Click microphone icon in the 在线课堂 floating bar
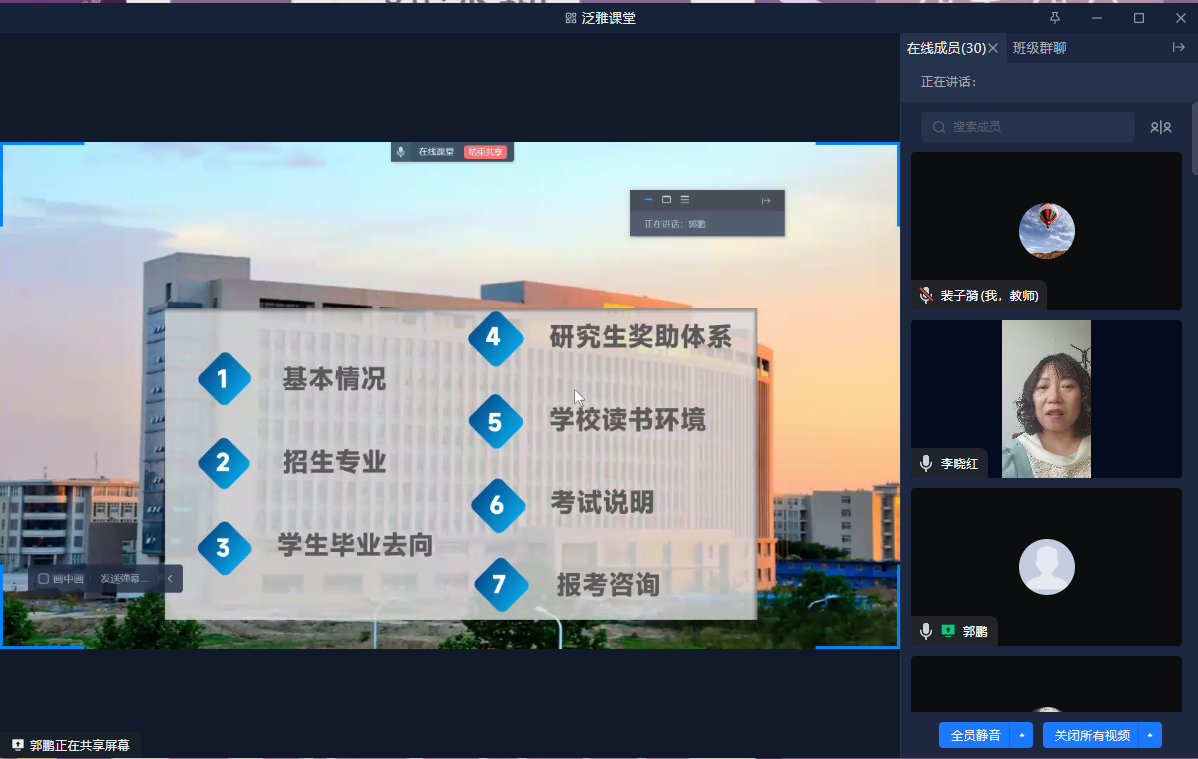The width and height of the screenshot is (1198, 759). tap(401, 152)
